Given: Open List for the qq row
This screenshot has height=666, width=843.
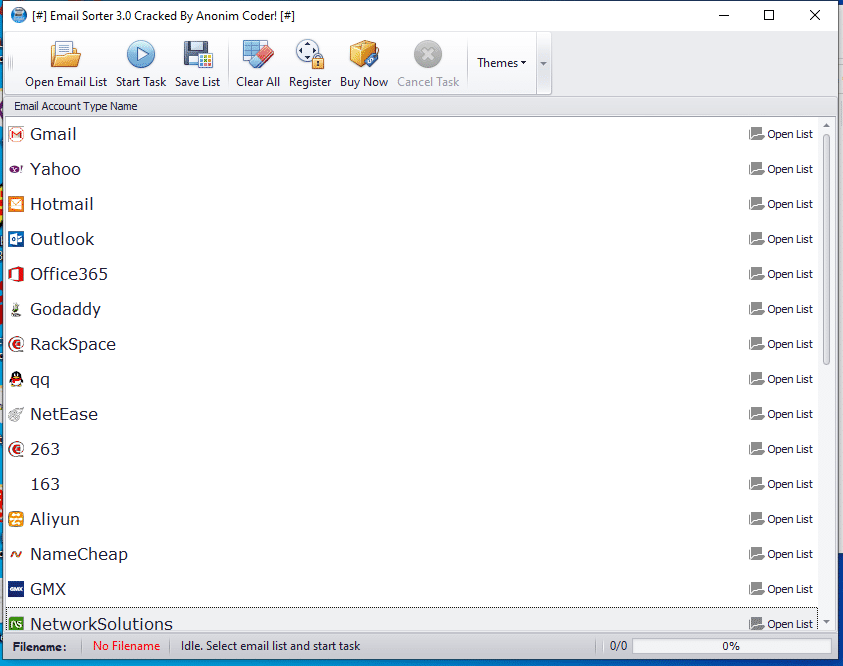Looking at the screenshot, I should click(x=781, y=379).
